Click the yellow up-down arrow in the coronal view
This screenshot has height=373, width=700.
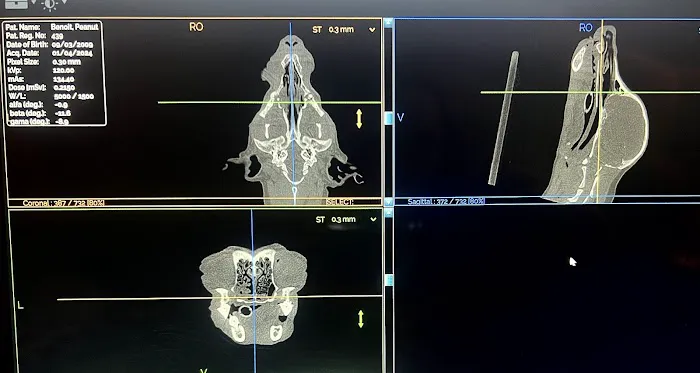coord(359,119)
